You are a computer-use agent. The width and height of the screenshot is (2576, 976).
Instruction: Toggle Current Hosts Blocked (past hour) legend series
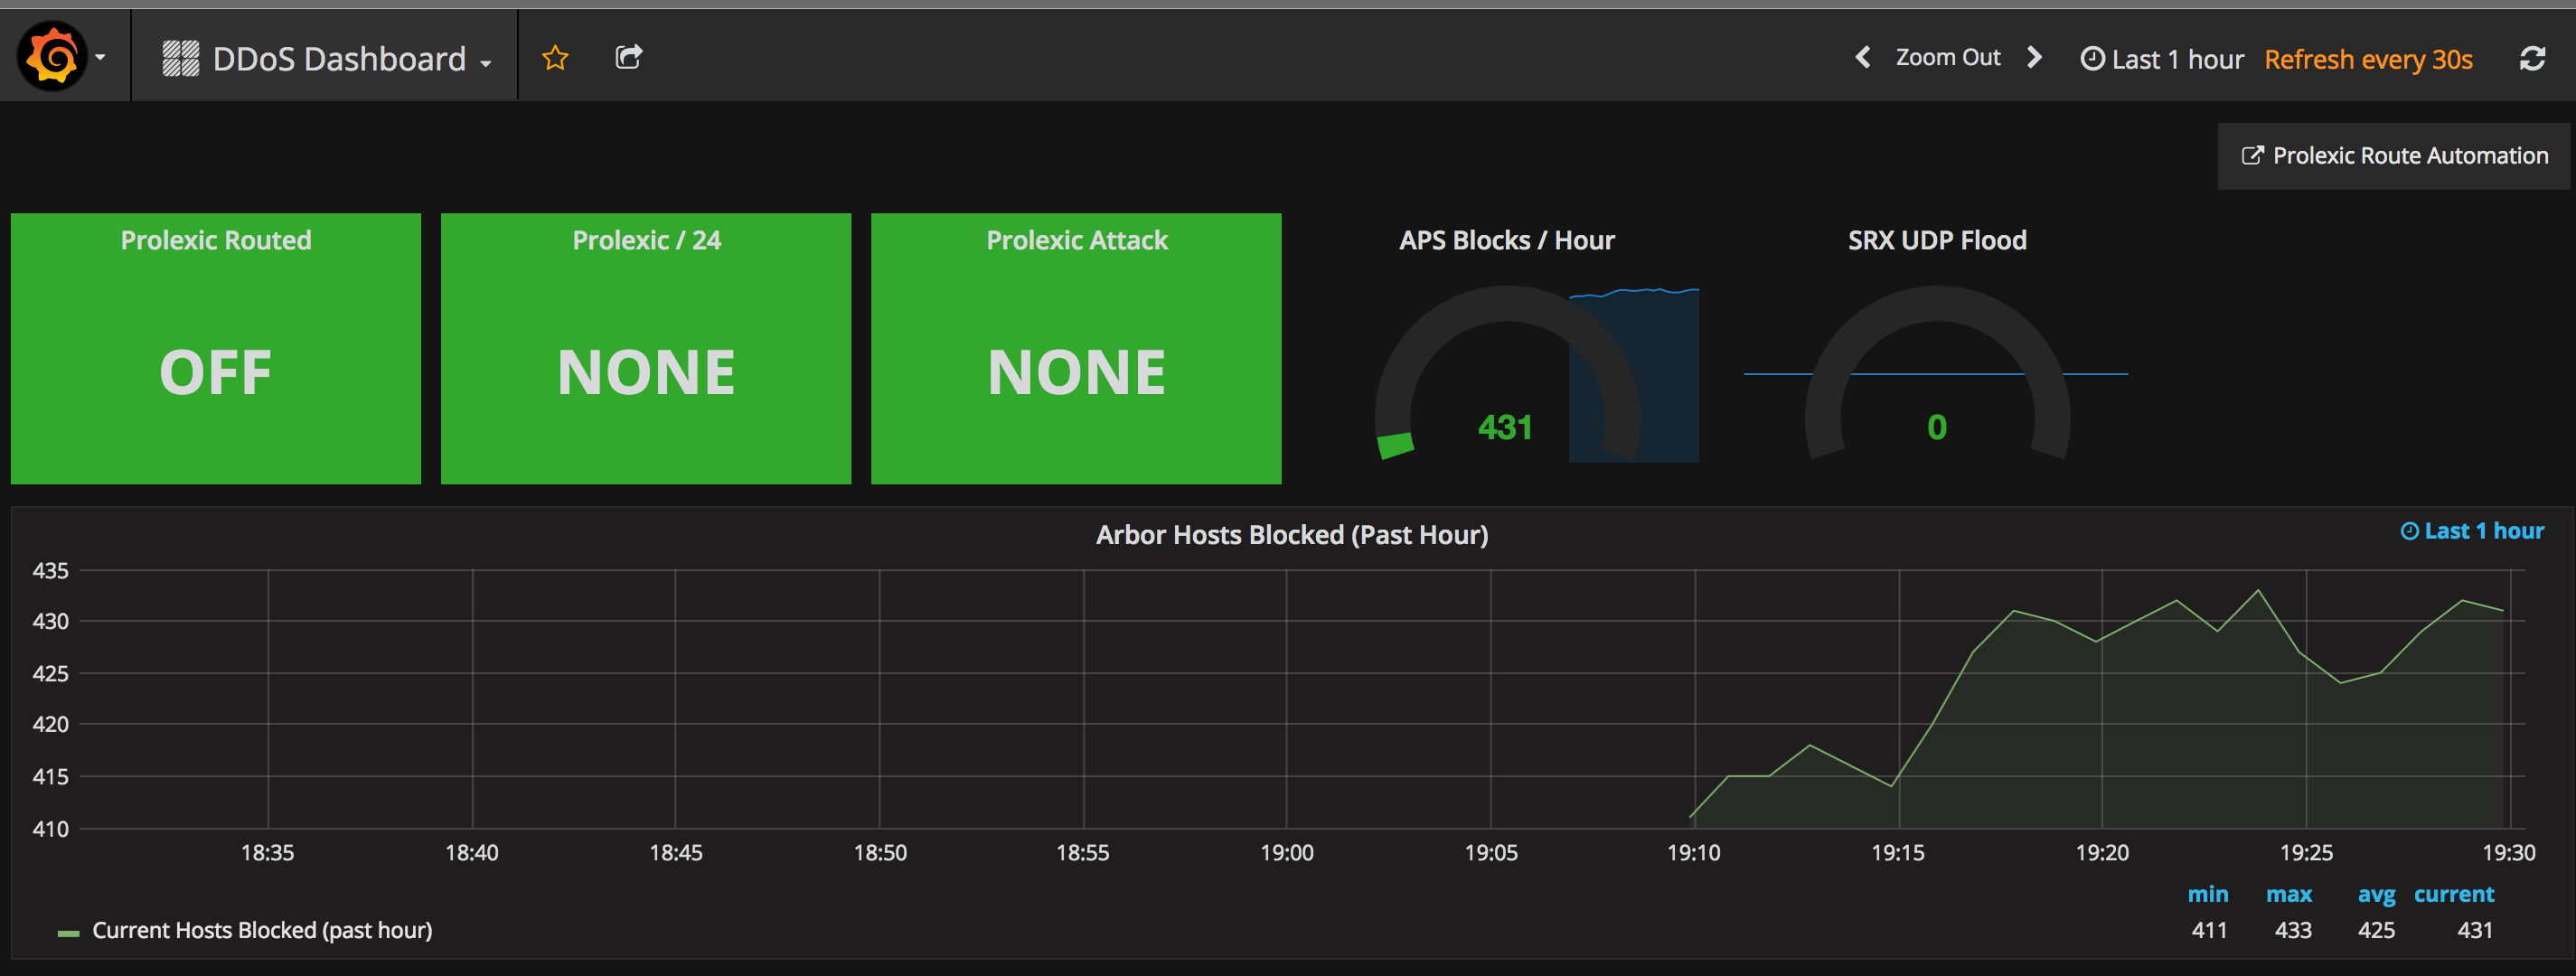[x=262, y=931]
